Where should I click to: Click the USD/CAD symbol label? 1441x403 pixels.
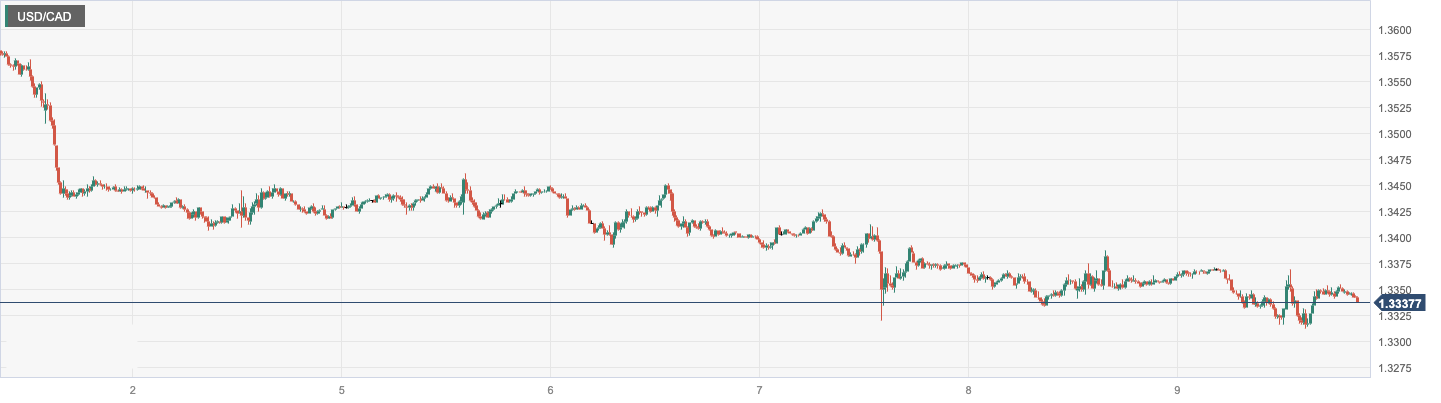pyautogui.click(x=44, y=16)
